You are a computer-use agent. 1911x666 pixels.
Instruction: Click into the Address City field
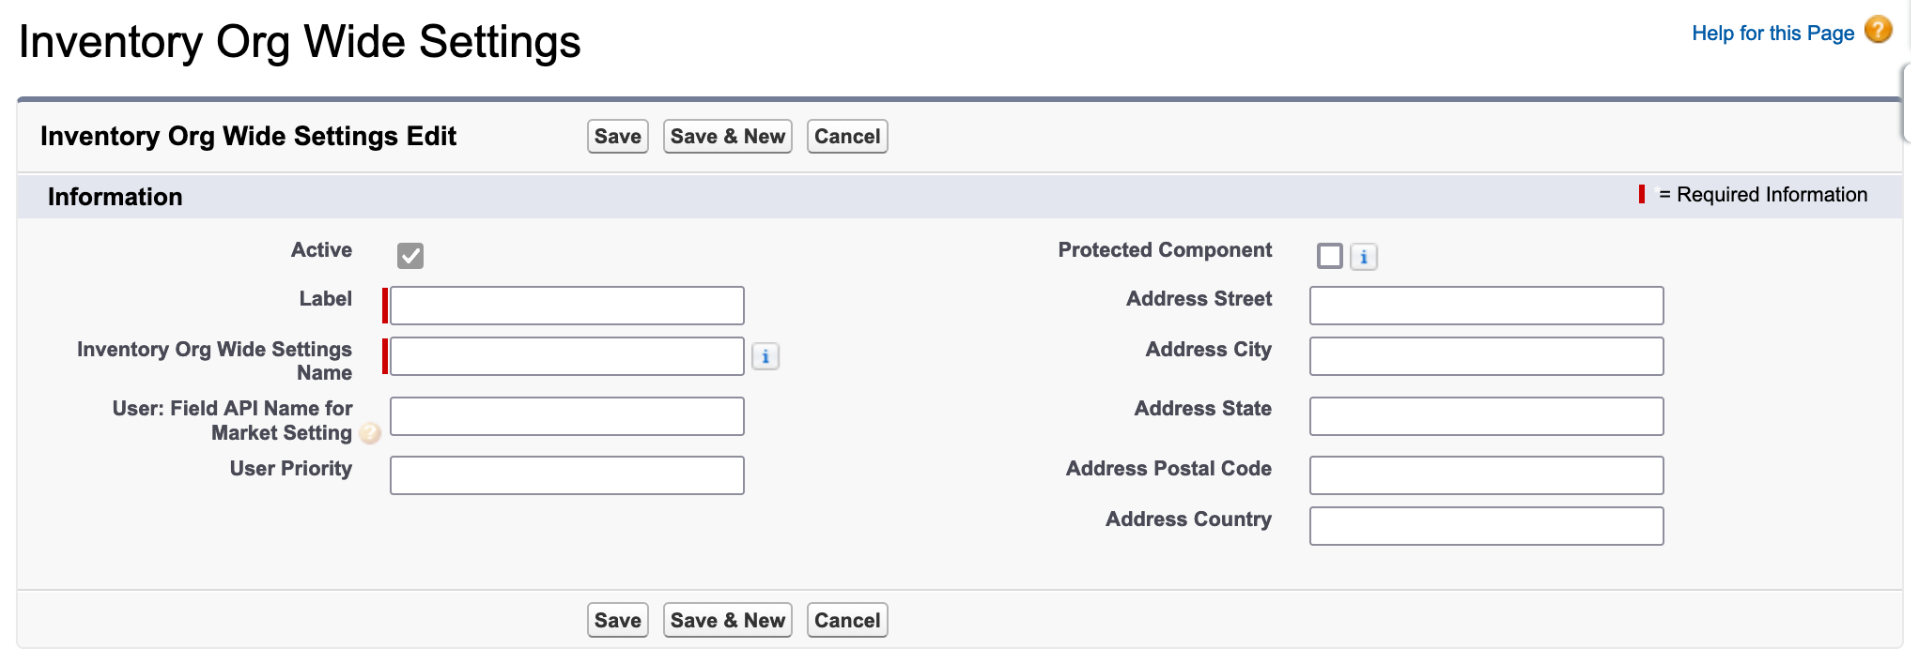pyautogui.click(x=1486, y=357)
